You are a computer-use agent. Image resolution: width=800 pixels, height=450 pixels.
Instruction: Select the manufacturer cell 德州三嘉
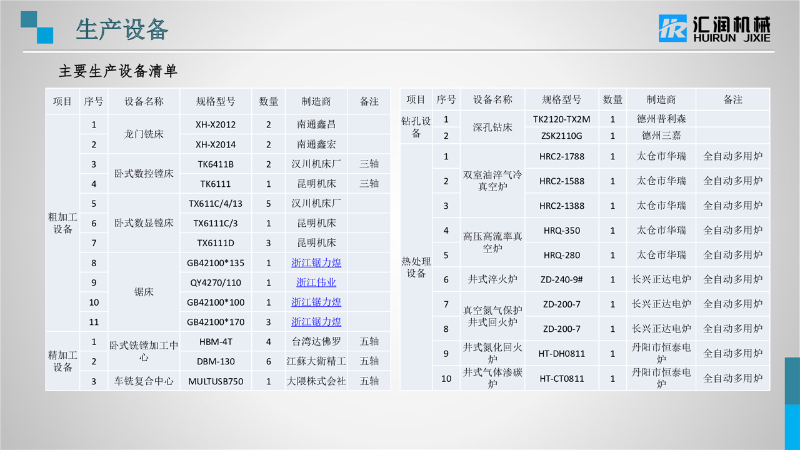661,136
